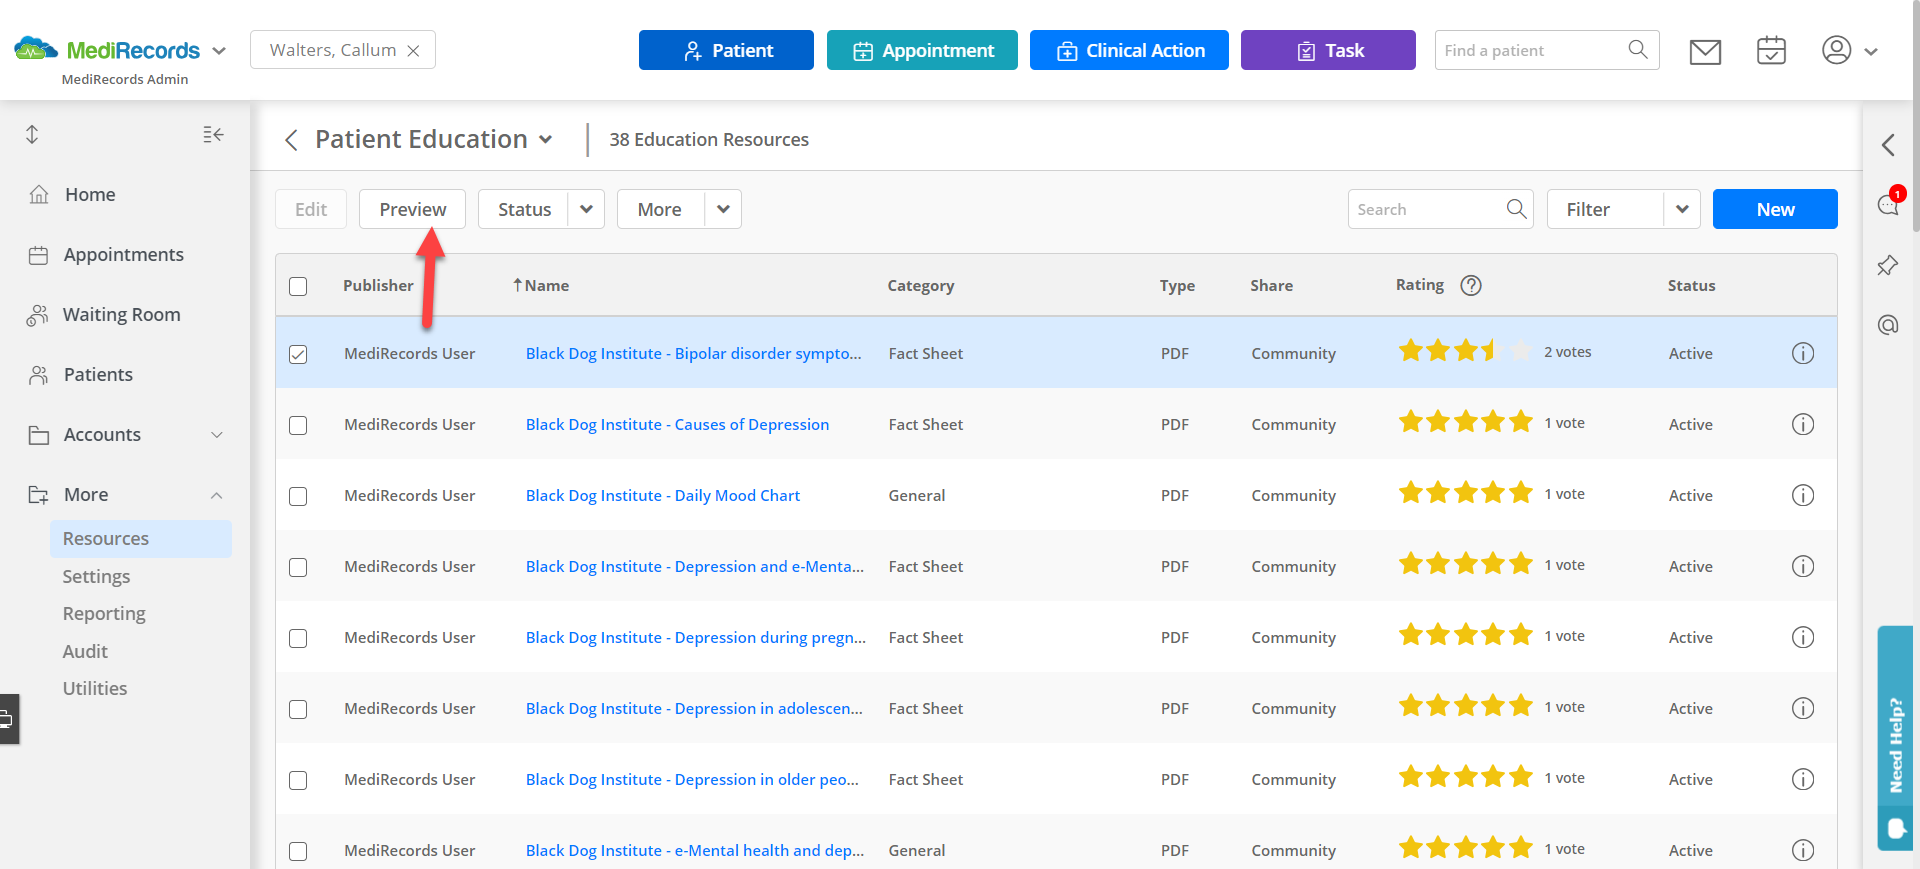Click the purple Task button
Image resolution: width=1920 pixels, height=869 pixels.
click(1328, 50)
